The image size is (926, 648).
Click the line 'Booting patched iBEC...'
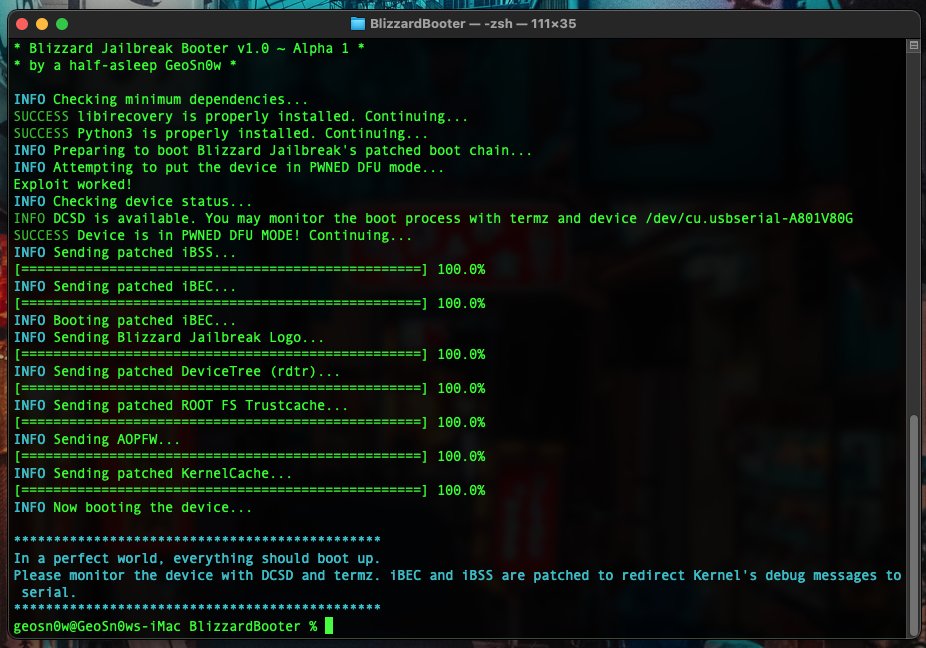click(145, 321)
